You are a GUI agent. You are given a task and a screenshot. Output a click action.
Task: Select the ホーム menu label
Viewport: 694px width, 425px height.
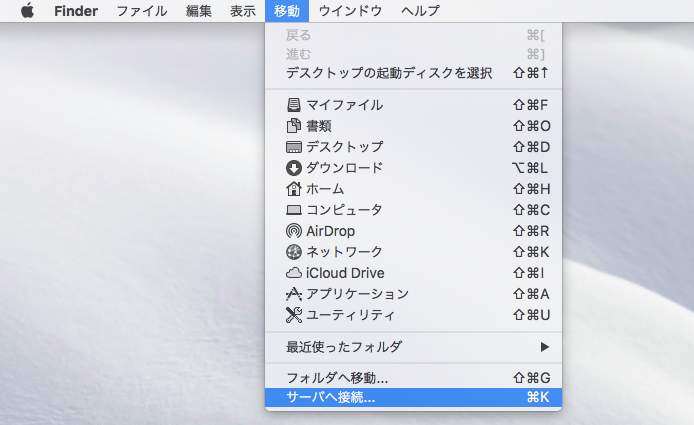tap(325, 189)
